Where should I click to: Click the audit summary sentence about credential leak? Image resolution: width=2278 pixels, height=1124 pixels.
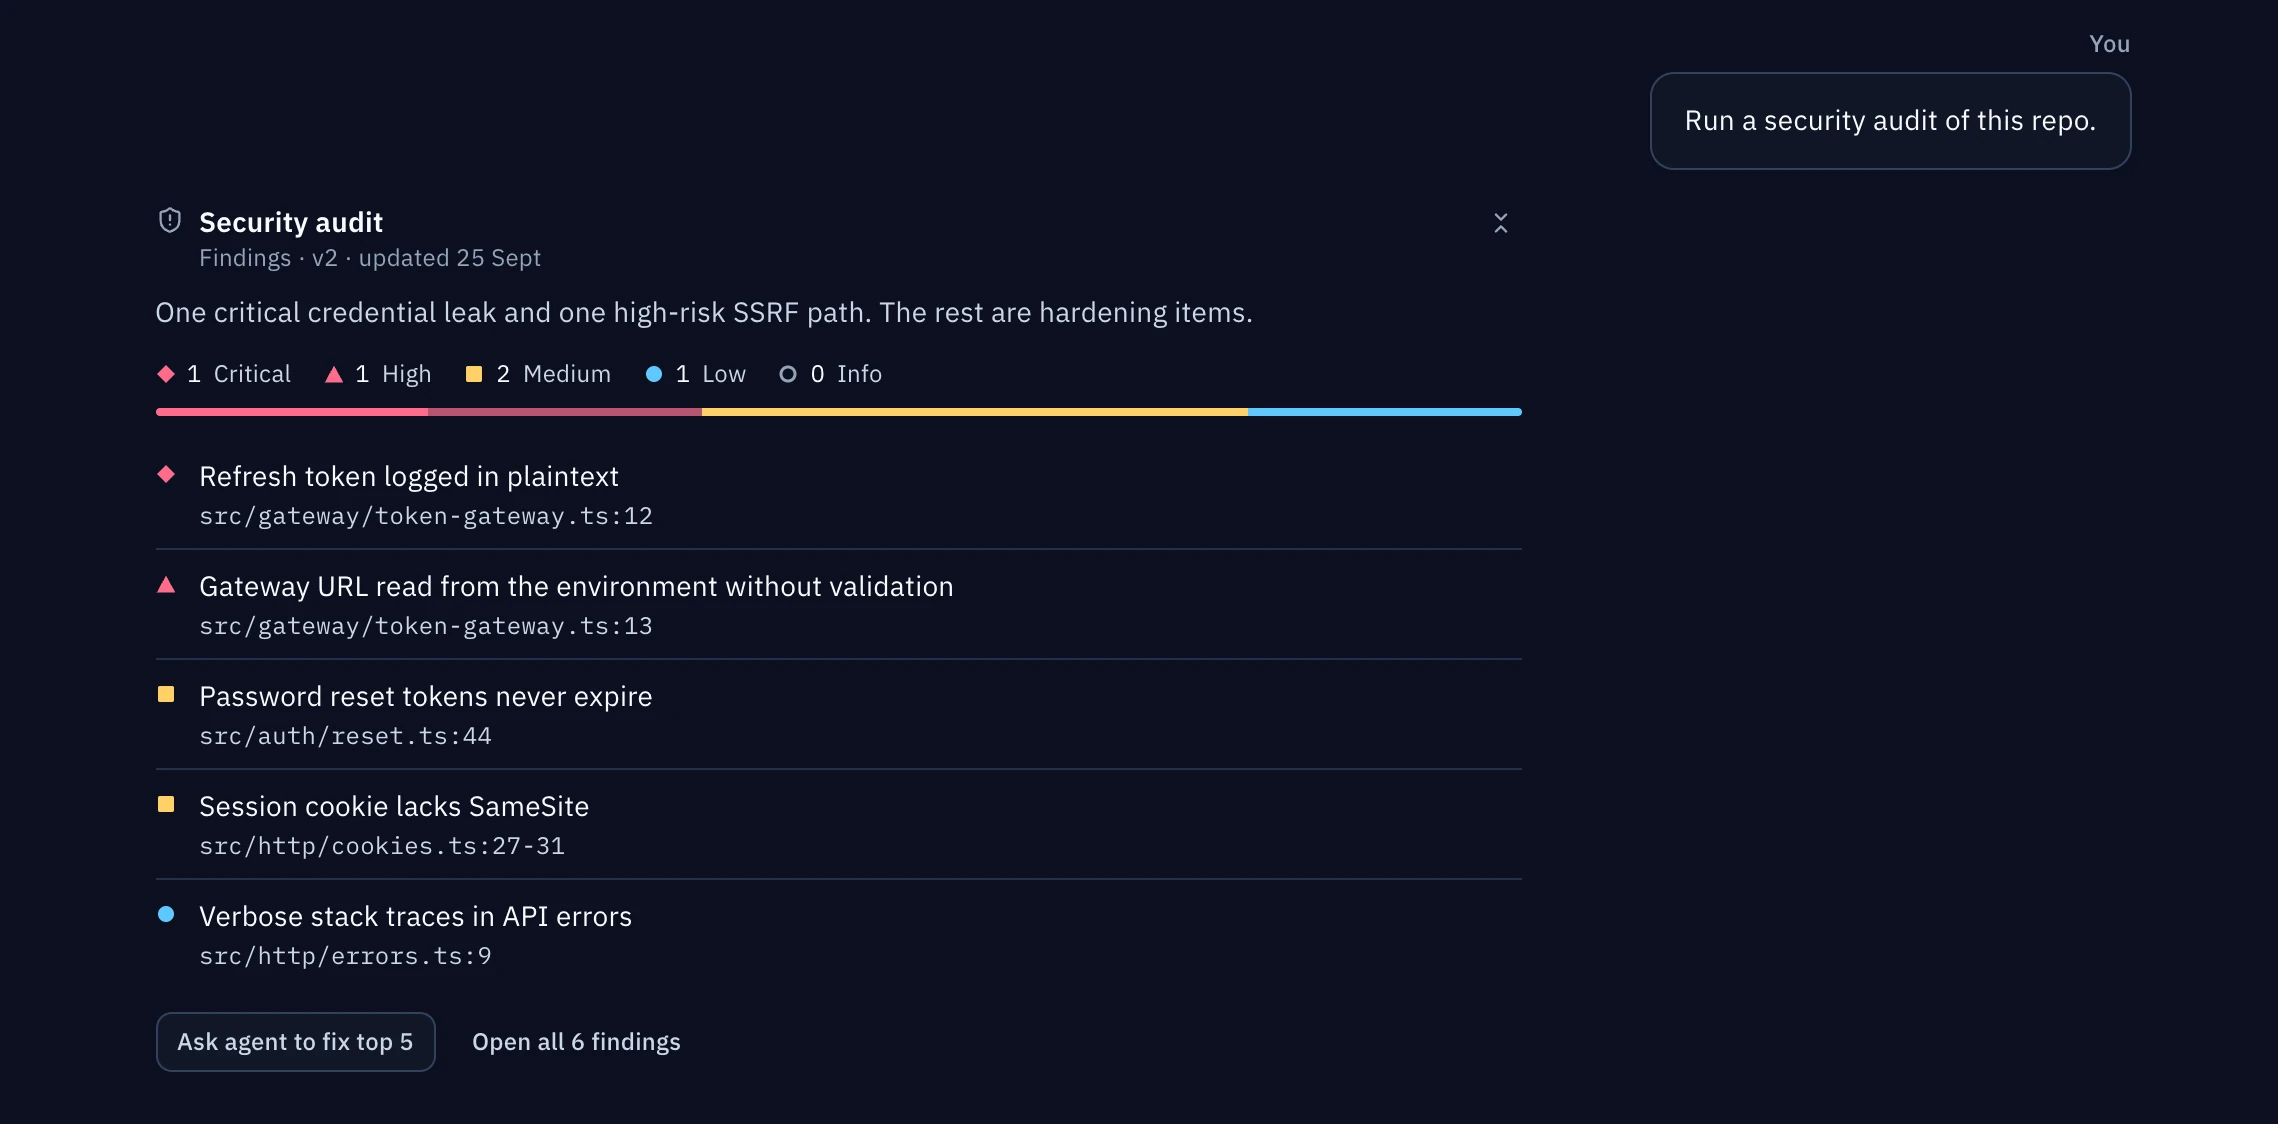coord(704,313)
